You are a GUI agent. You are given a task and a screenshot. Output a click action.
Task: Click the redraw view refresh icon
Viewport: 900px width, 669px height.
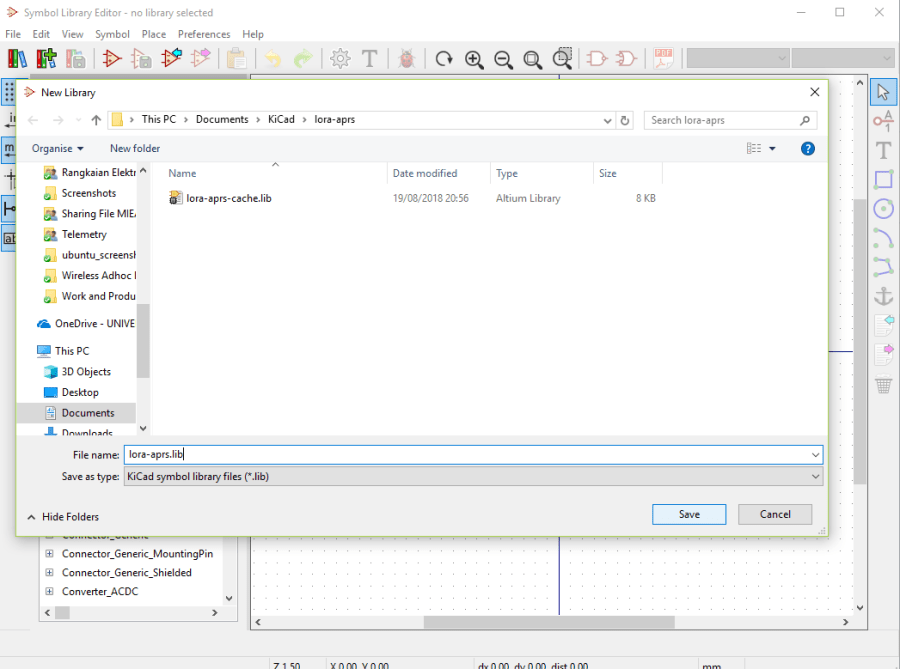coord(444,59)
